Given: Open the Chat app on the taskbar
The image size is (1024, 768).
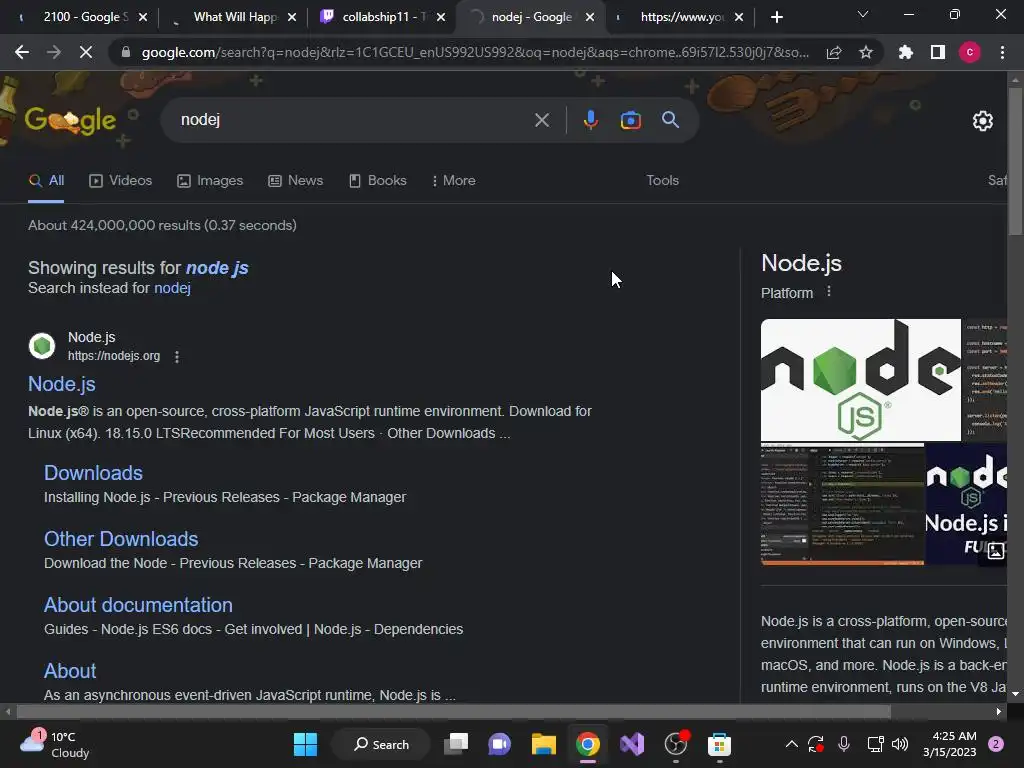Looking at the screenshot, I should point(500,744).
